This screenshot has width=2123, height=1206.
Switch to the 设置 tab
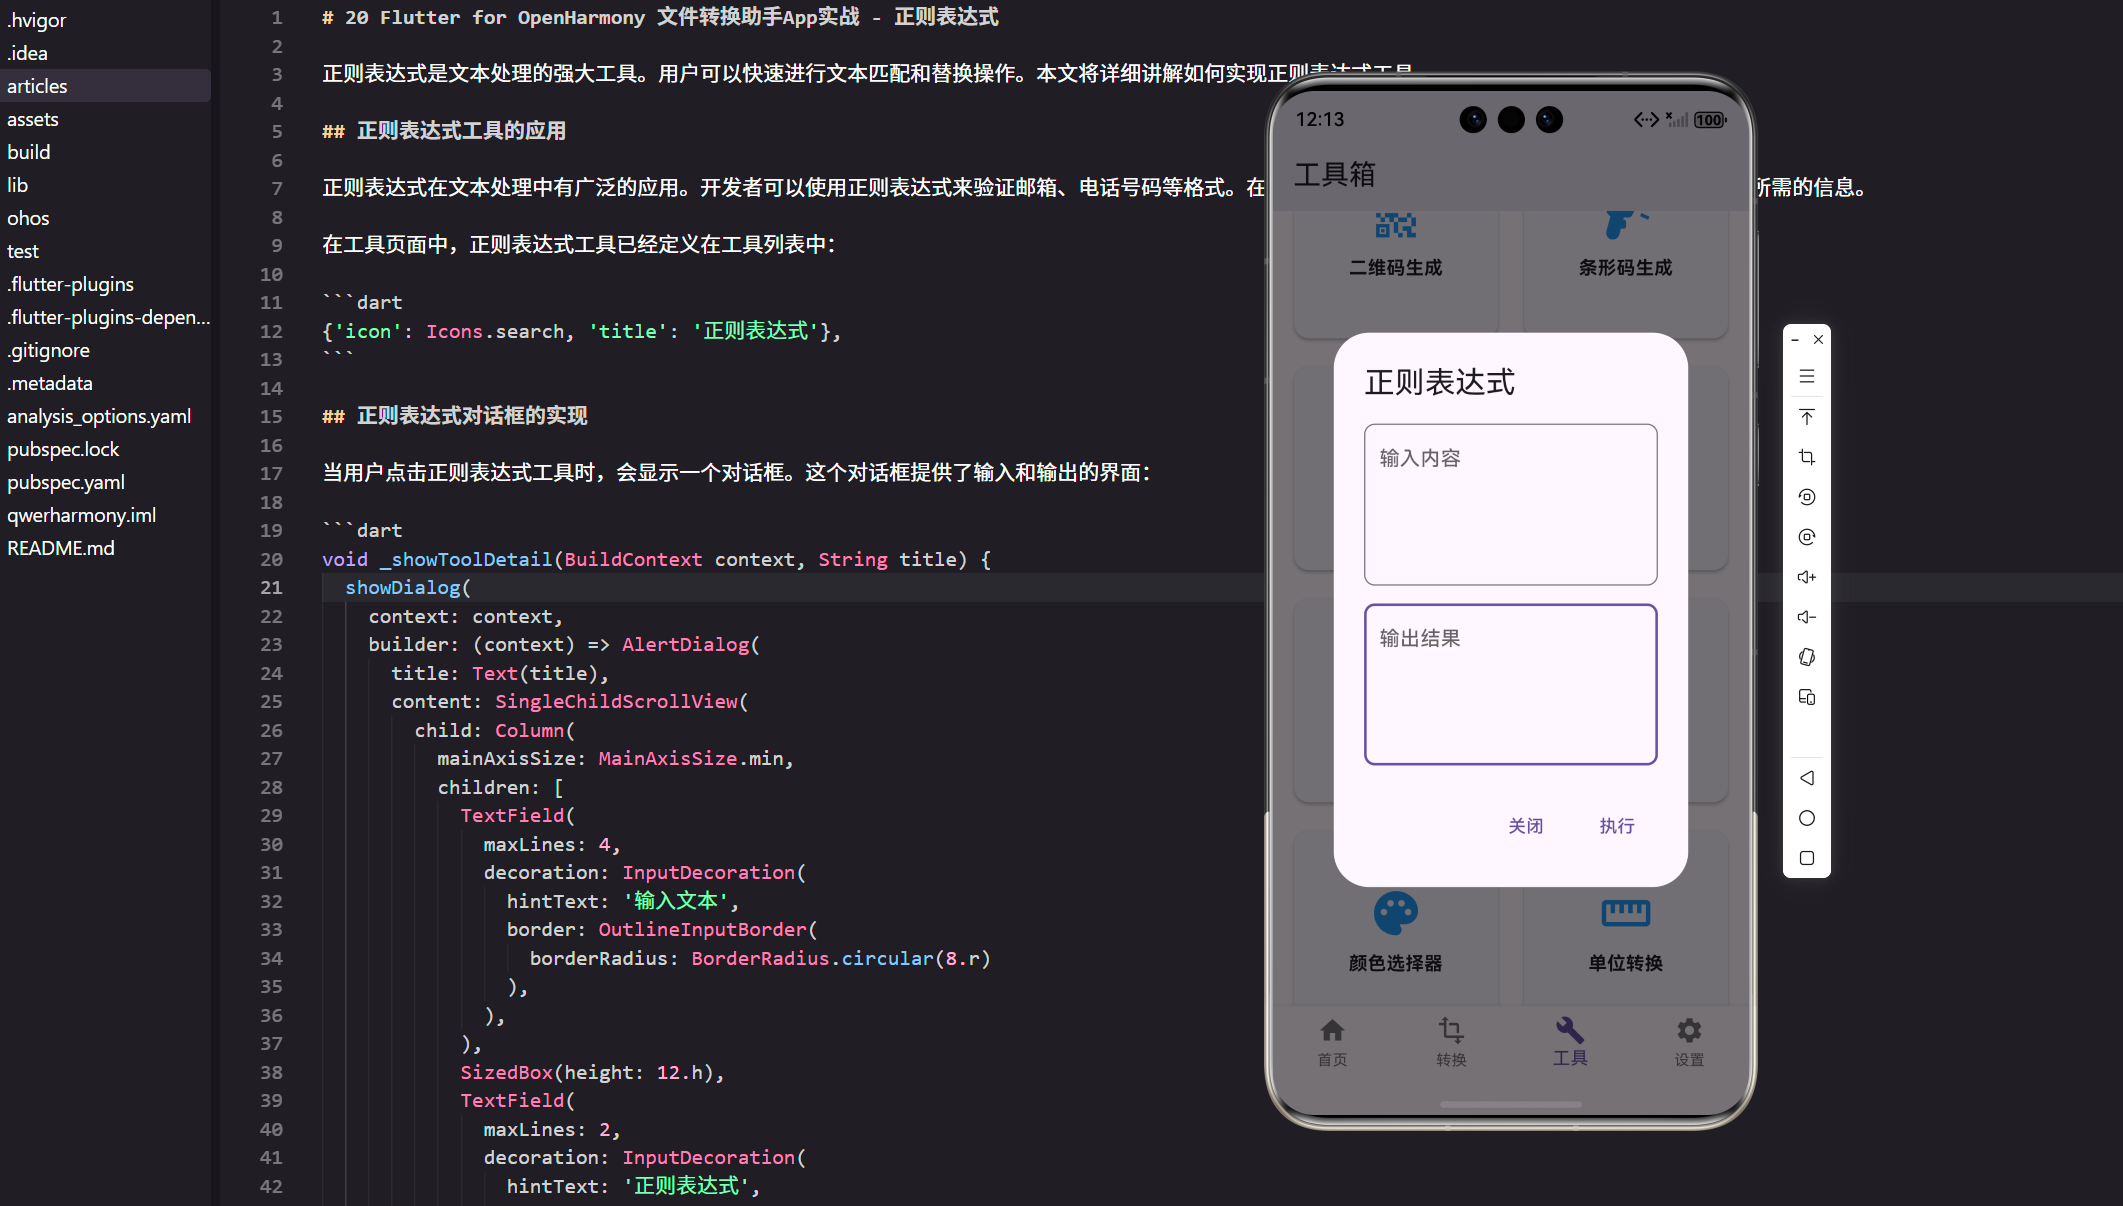coord(1688,1042)
